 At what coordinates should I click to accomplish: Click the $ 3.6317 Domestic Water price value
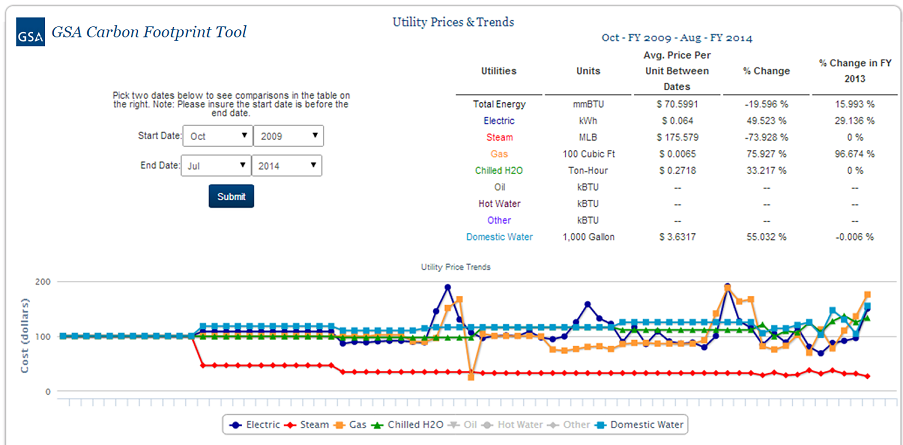point(677,237)
